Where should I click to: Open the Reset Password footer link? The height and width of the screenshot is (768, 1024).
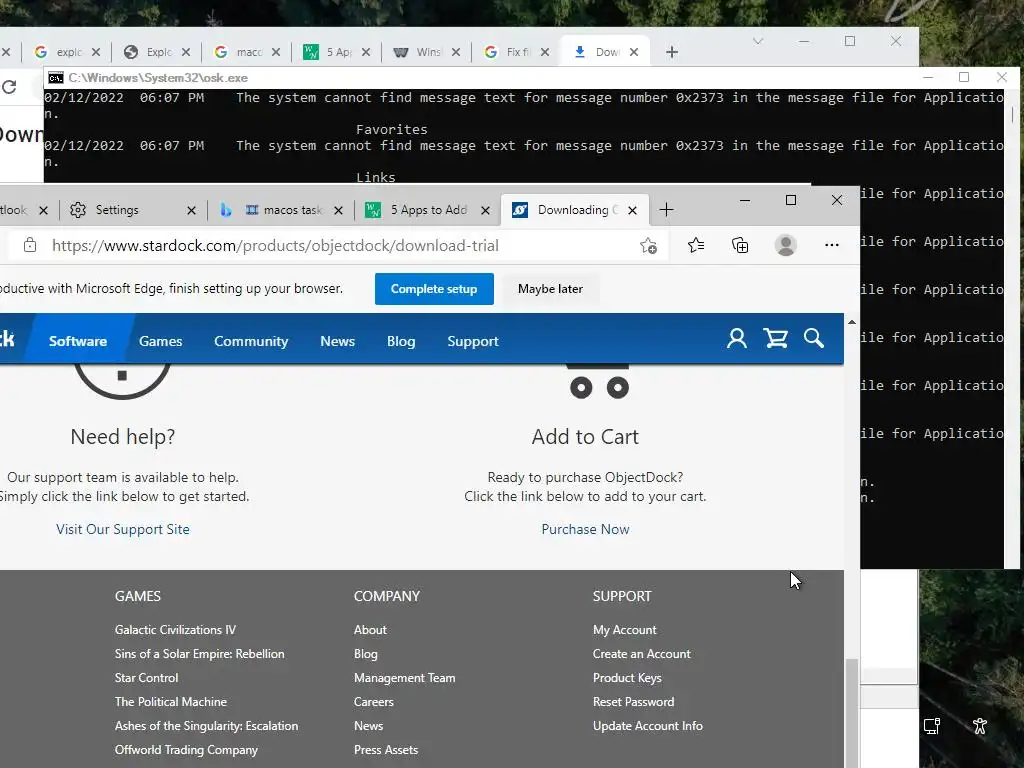click(633, 702)
